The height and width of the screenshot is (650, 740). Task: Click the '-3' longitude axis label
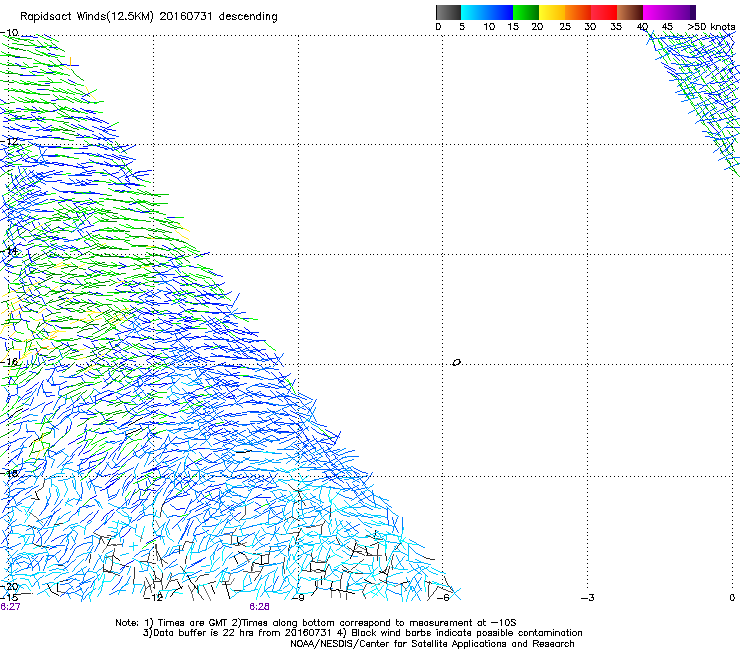588,598
